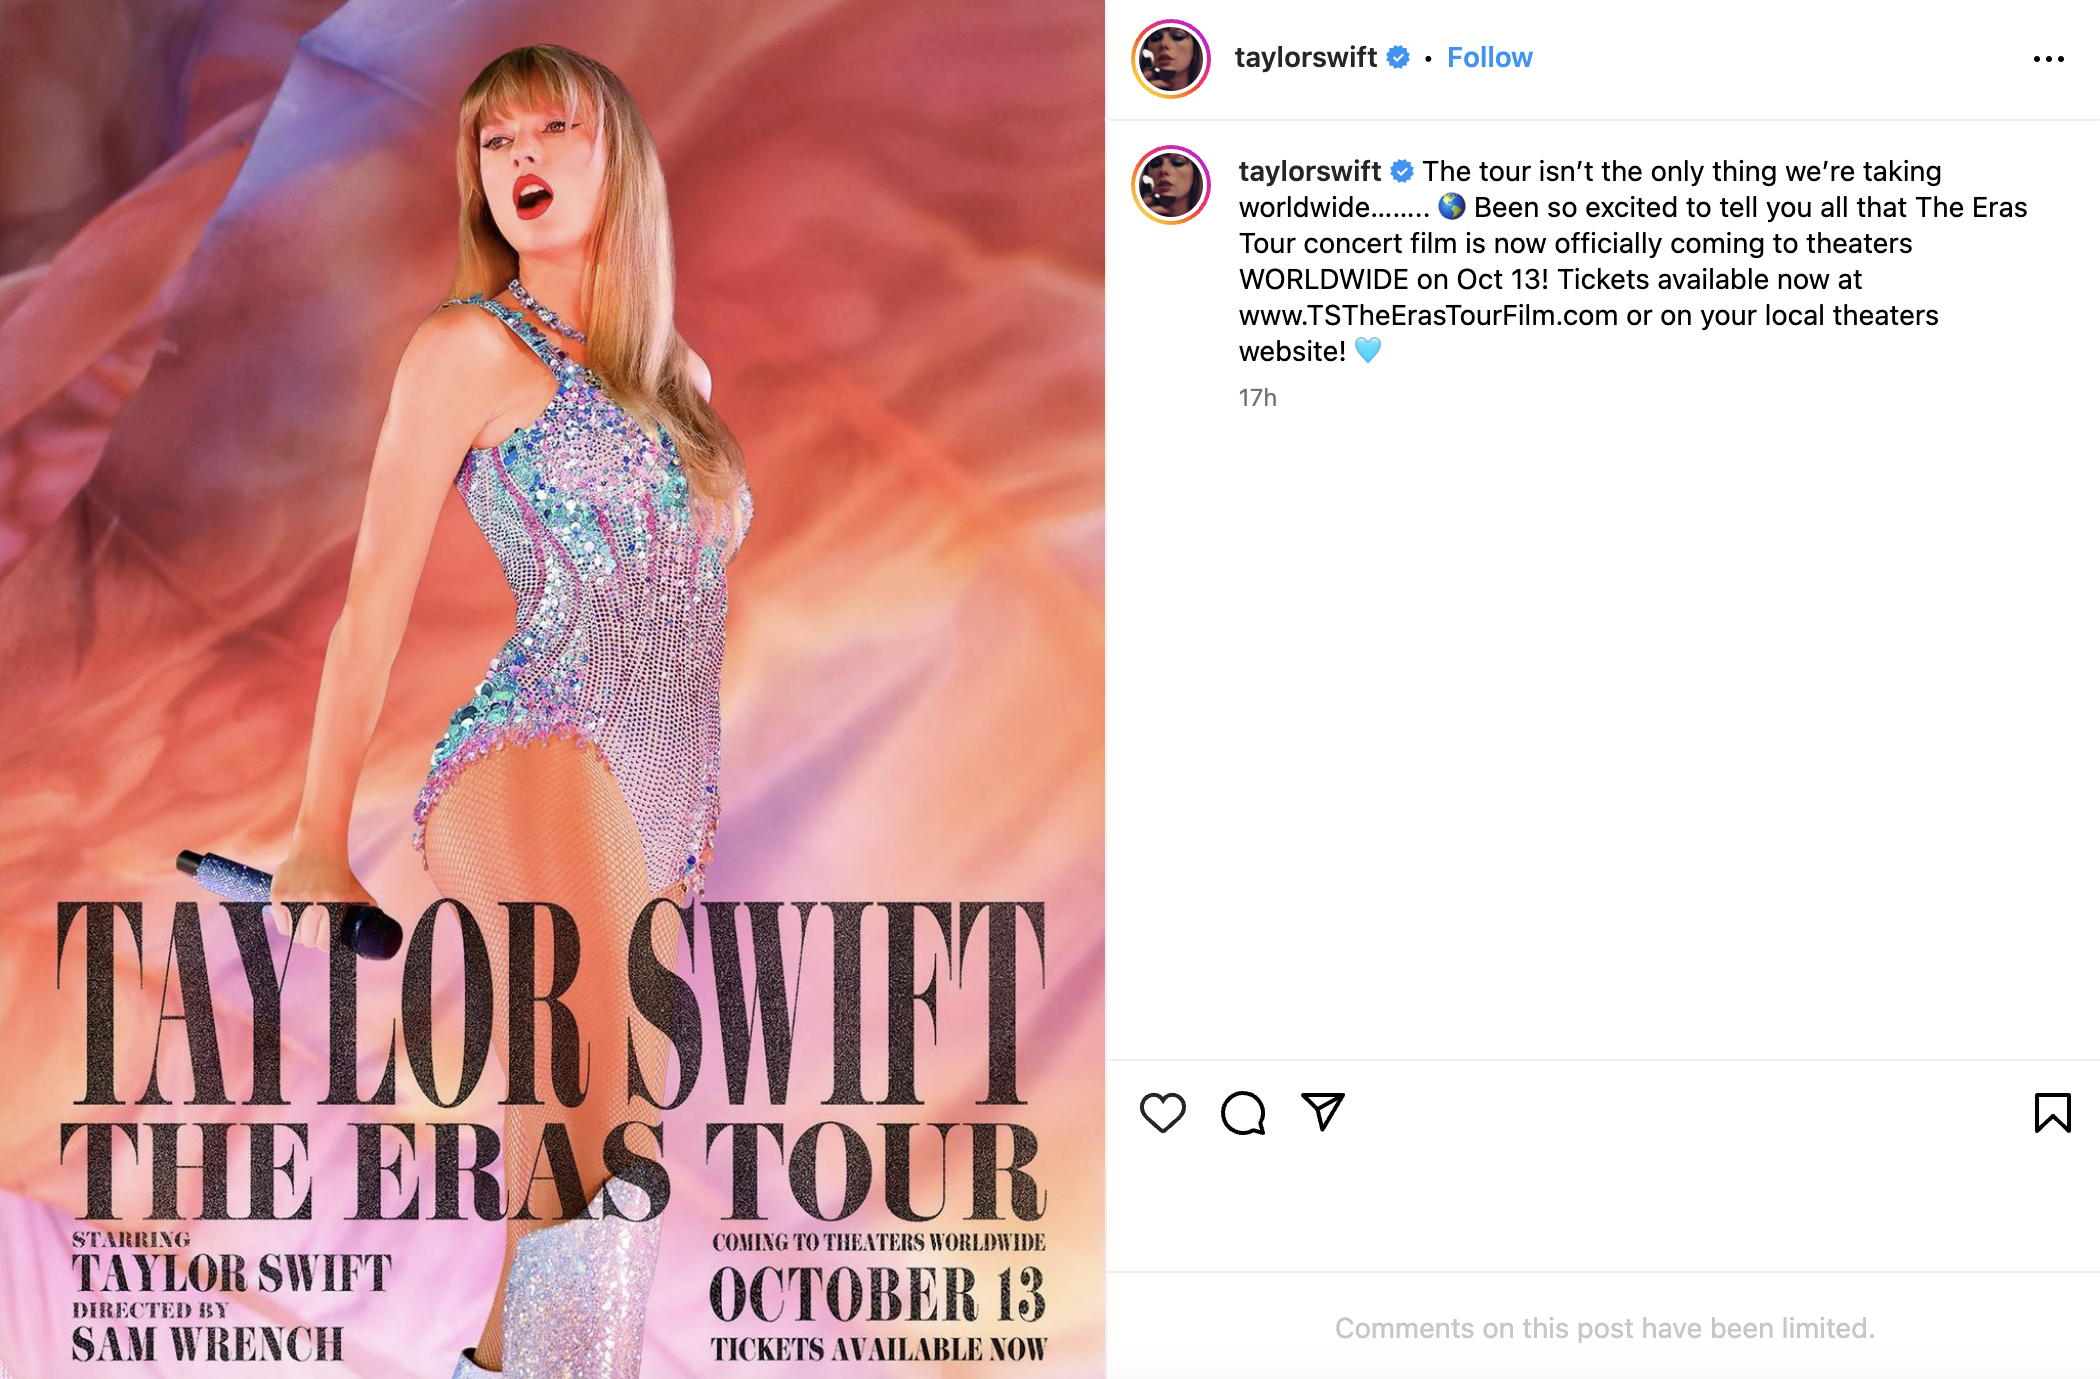Click the profile avatar beside the caption
Viewport: 2100px width, 1379px height.
(x=1171, y=185)
